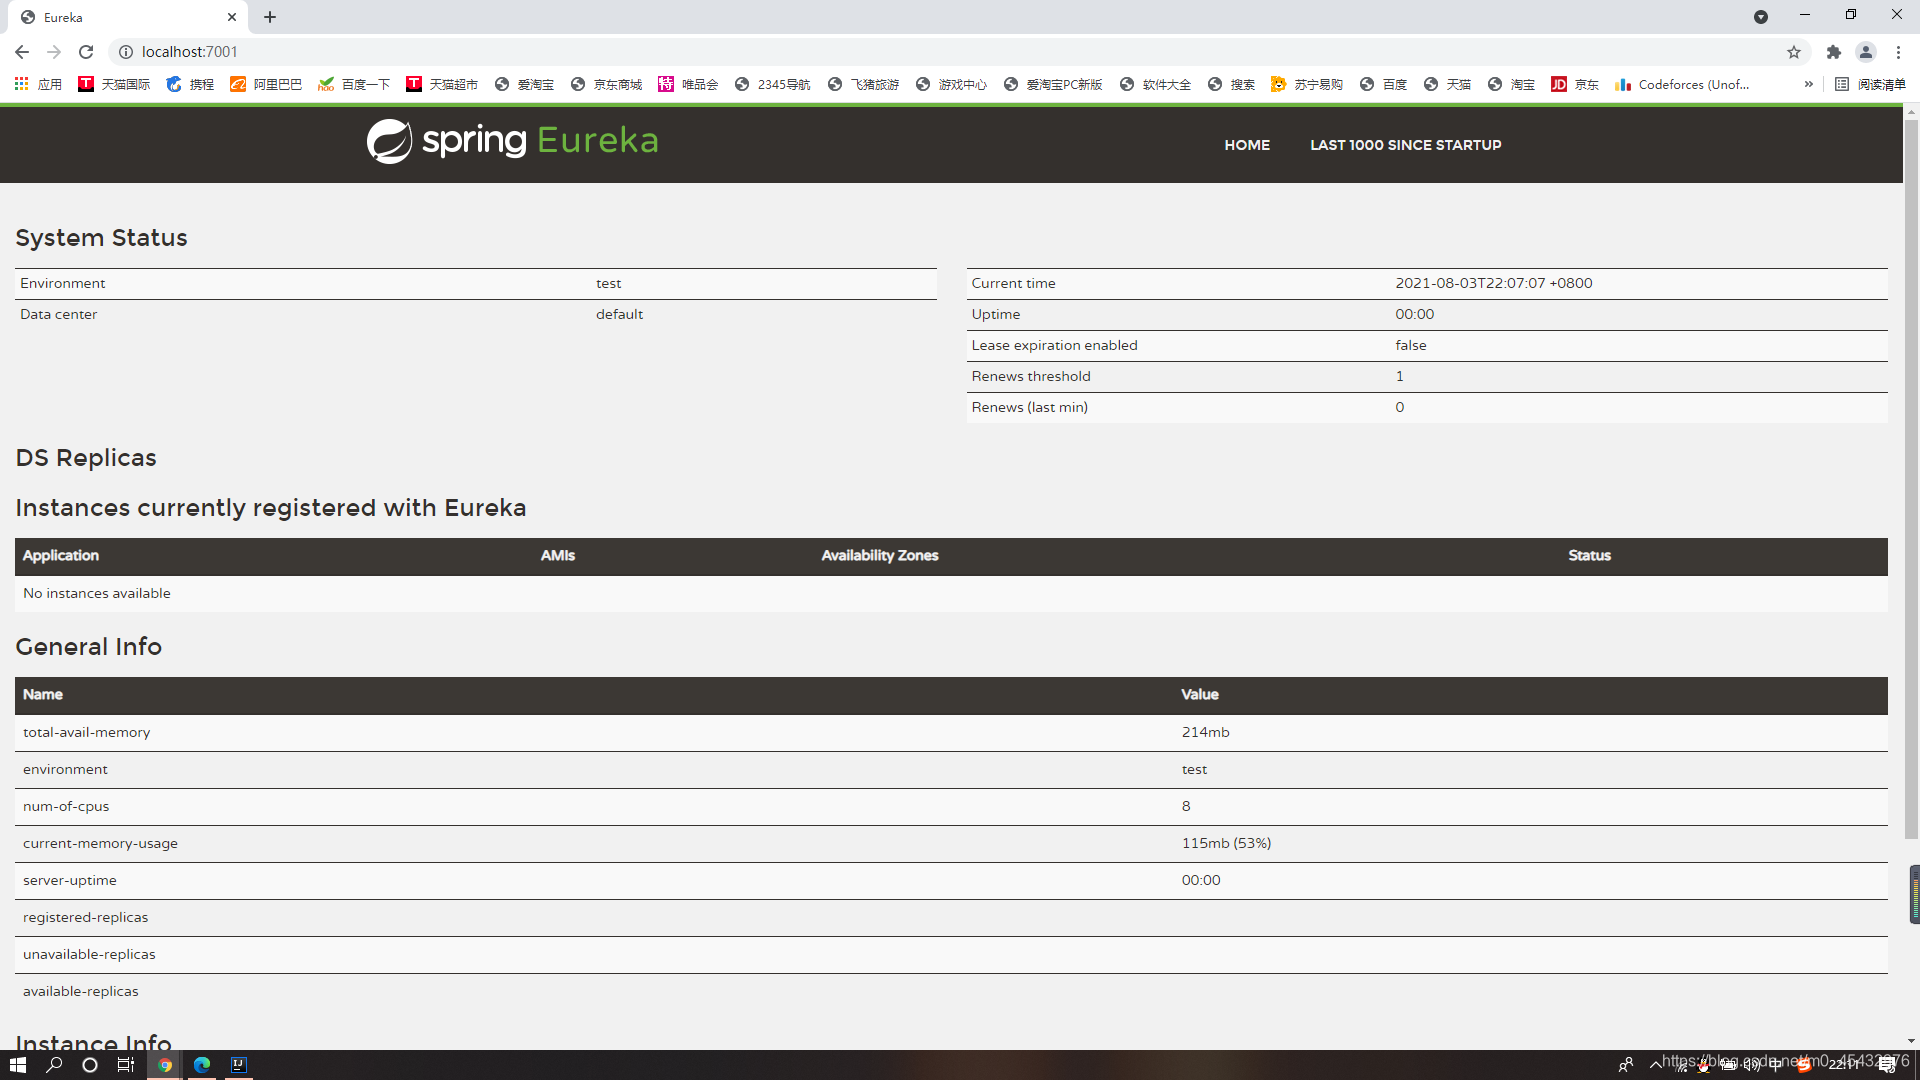Open the 阿里巴巴 bookmark
The height and width of the screenshot is (1080, 1920).
point(266,85)
